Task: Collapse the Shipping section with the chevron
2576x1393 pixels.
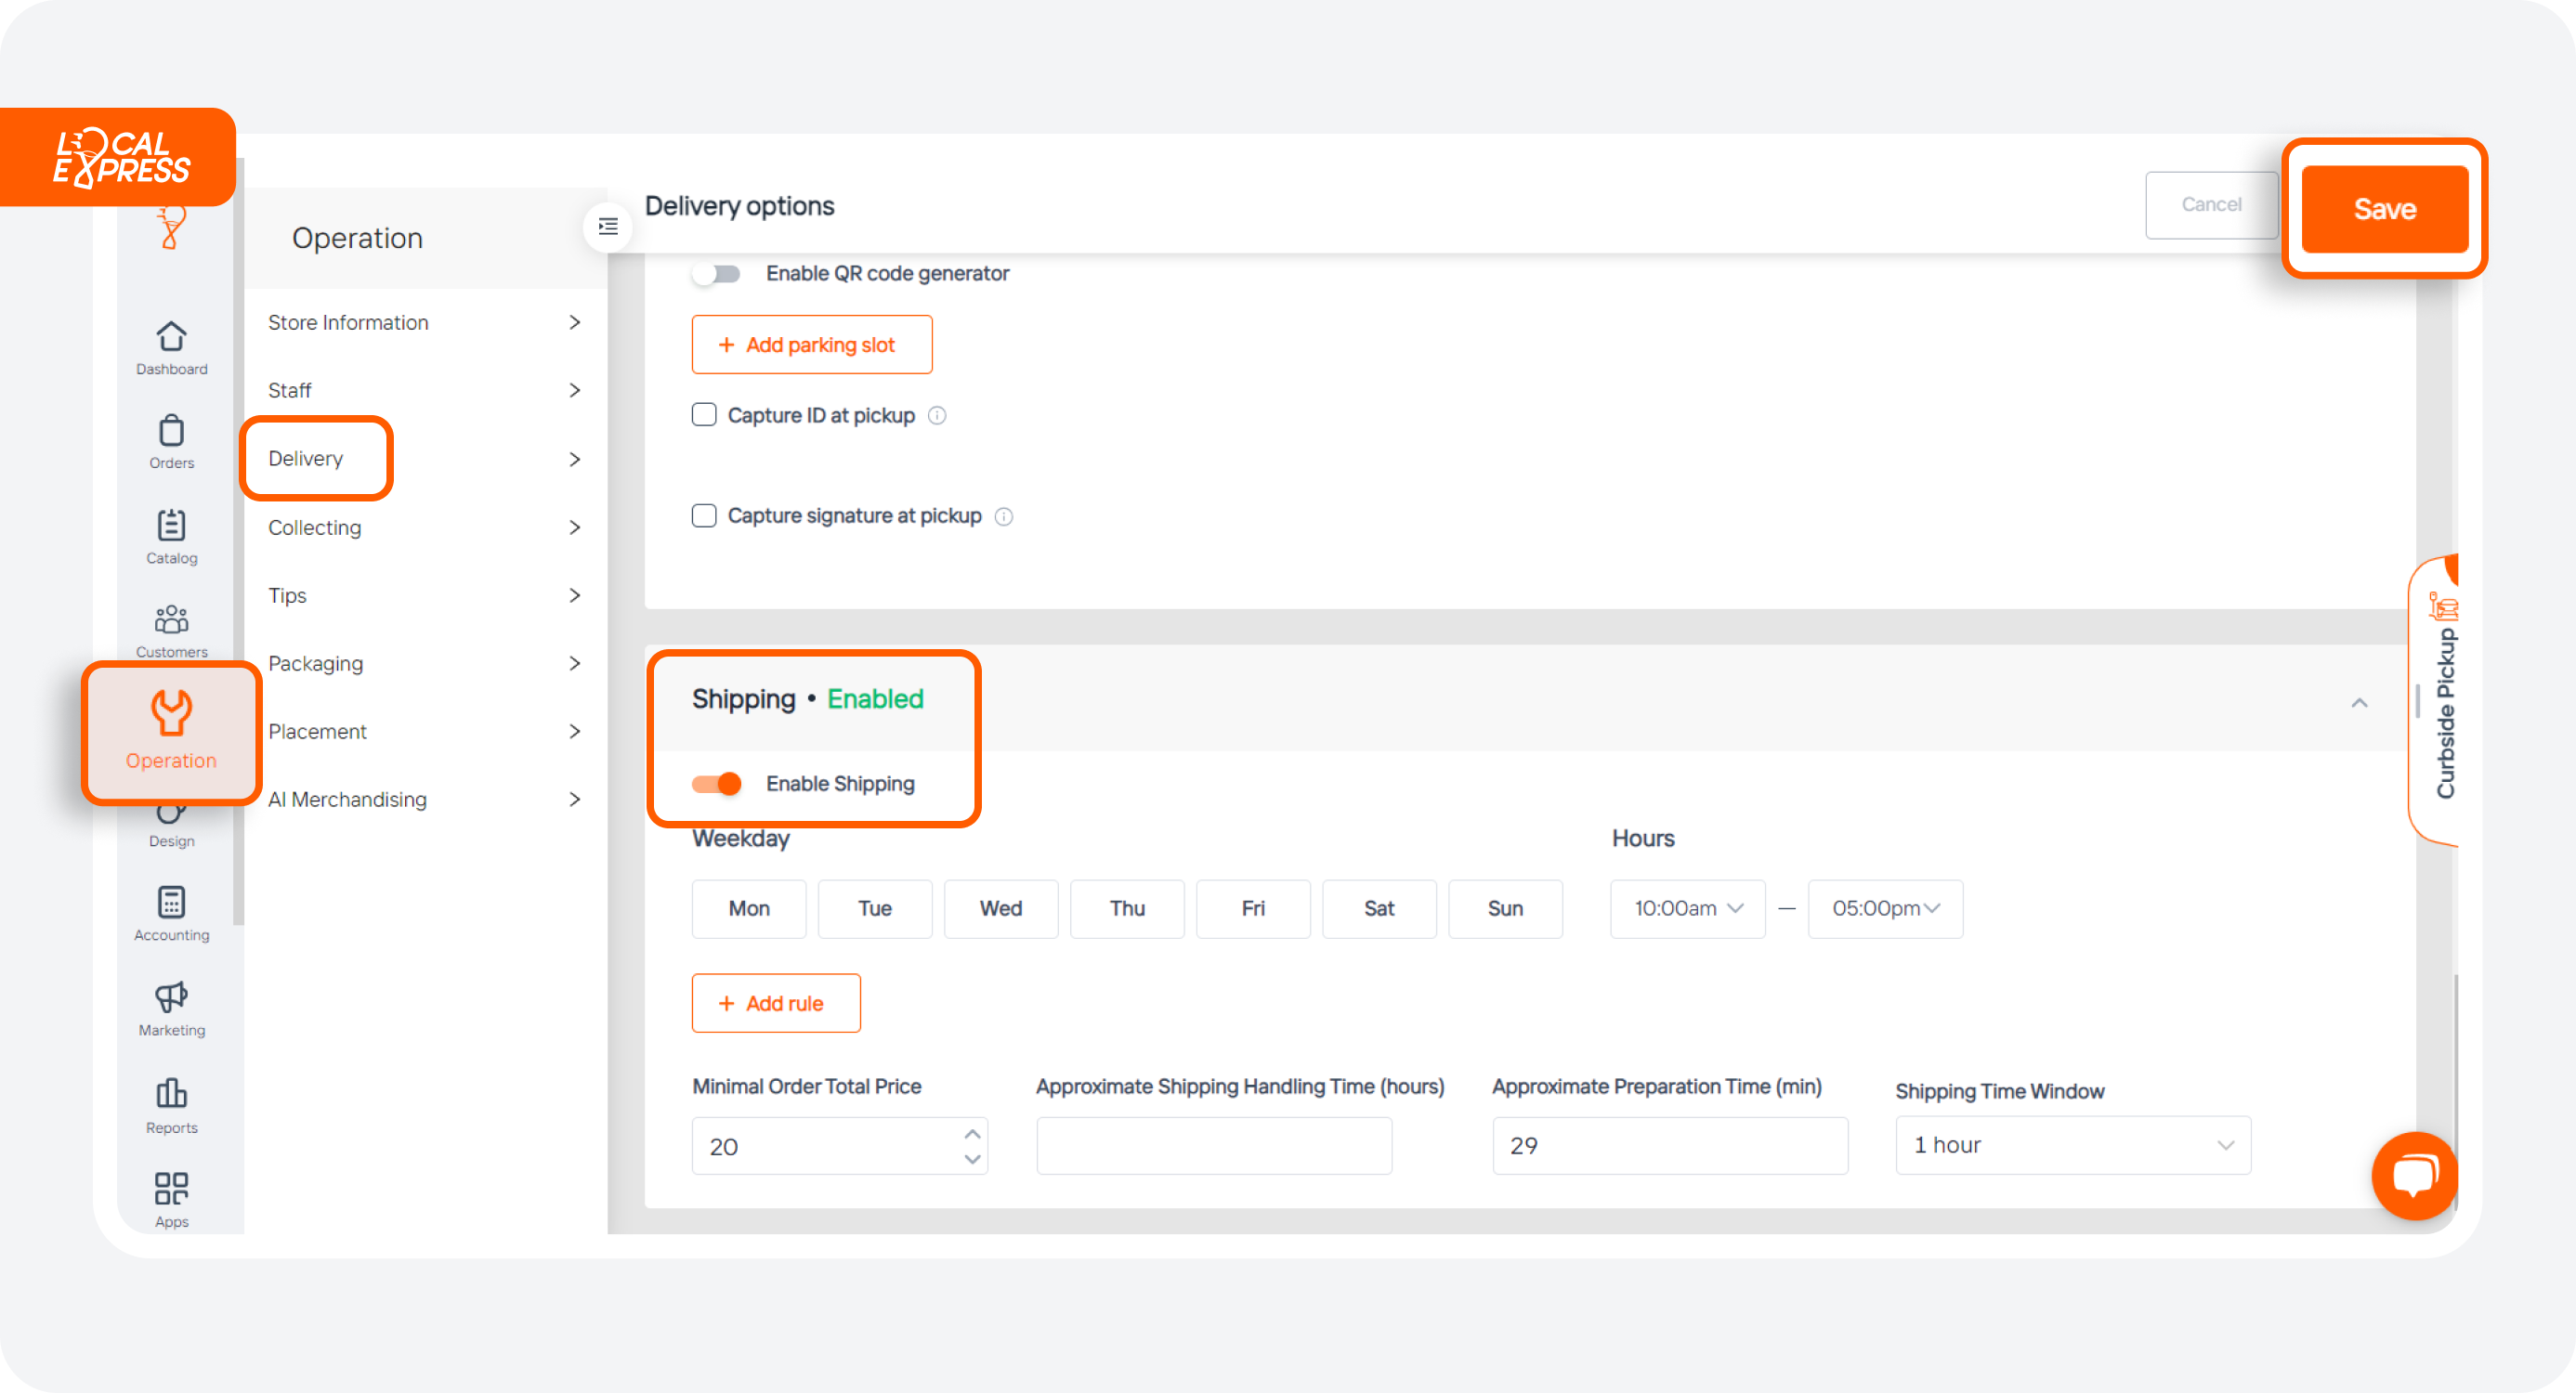Action: (2360, 703)
